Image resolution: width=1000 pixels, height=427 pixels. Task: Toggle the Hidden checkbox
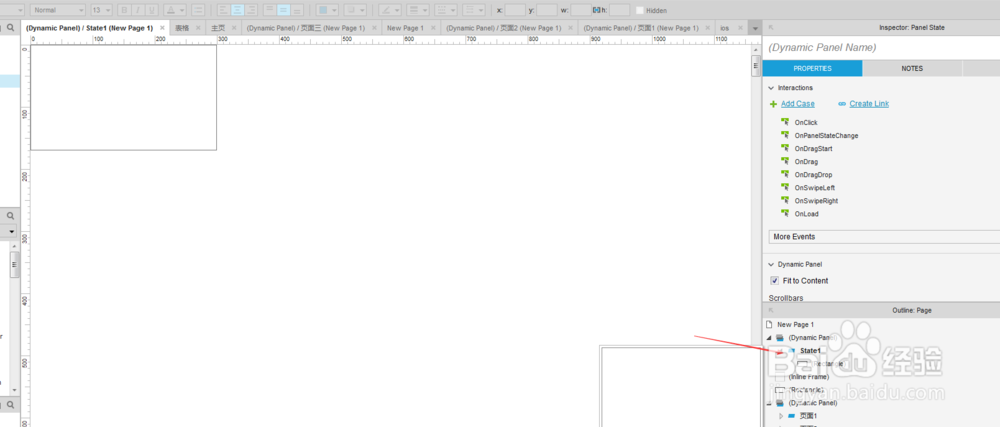(640, 10)
